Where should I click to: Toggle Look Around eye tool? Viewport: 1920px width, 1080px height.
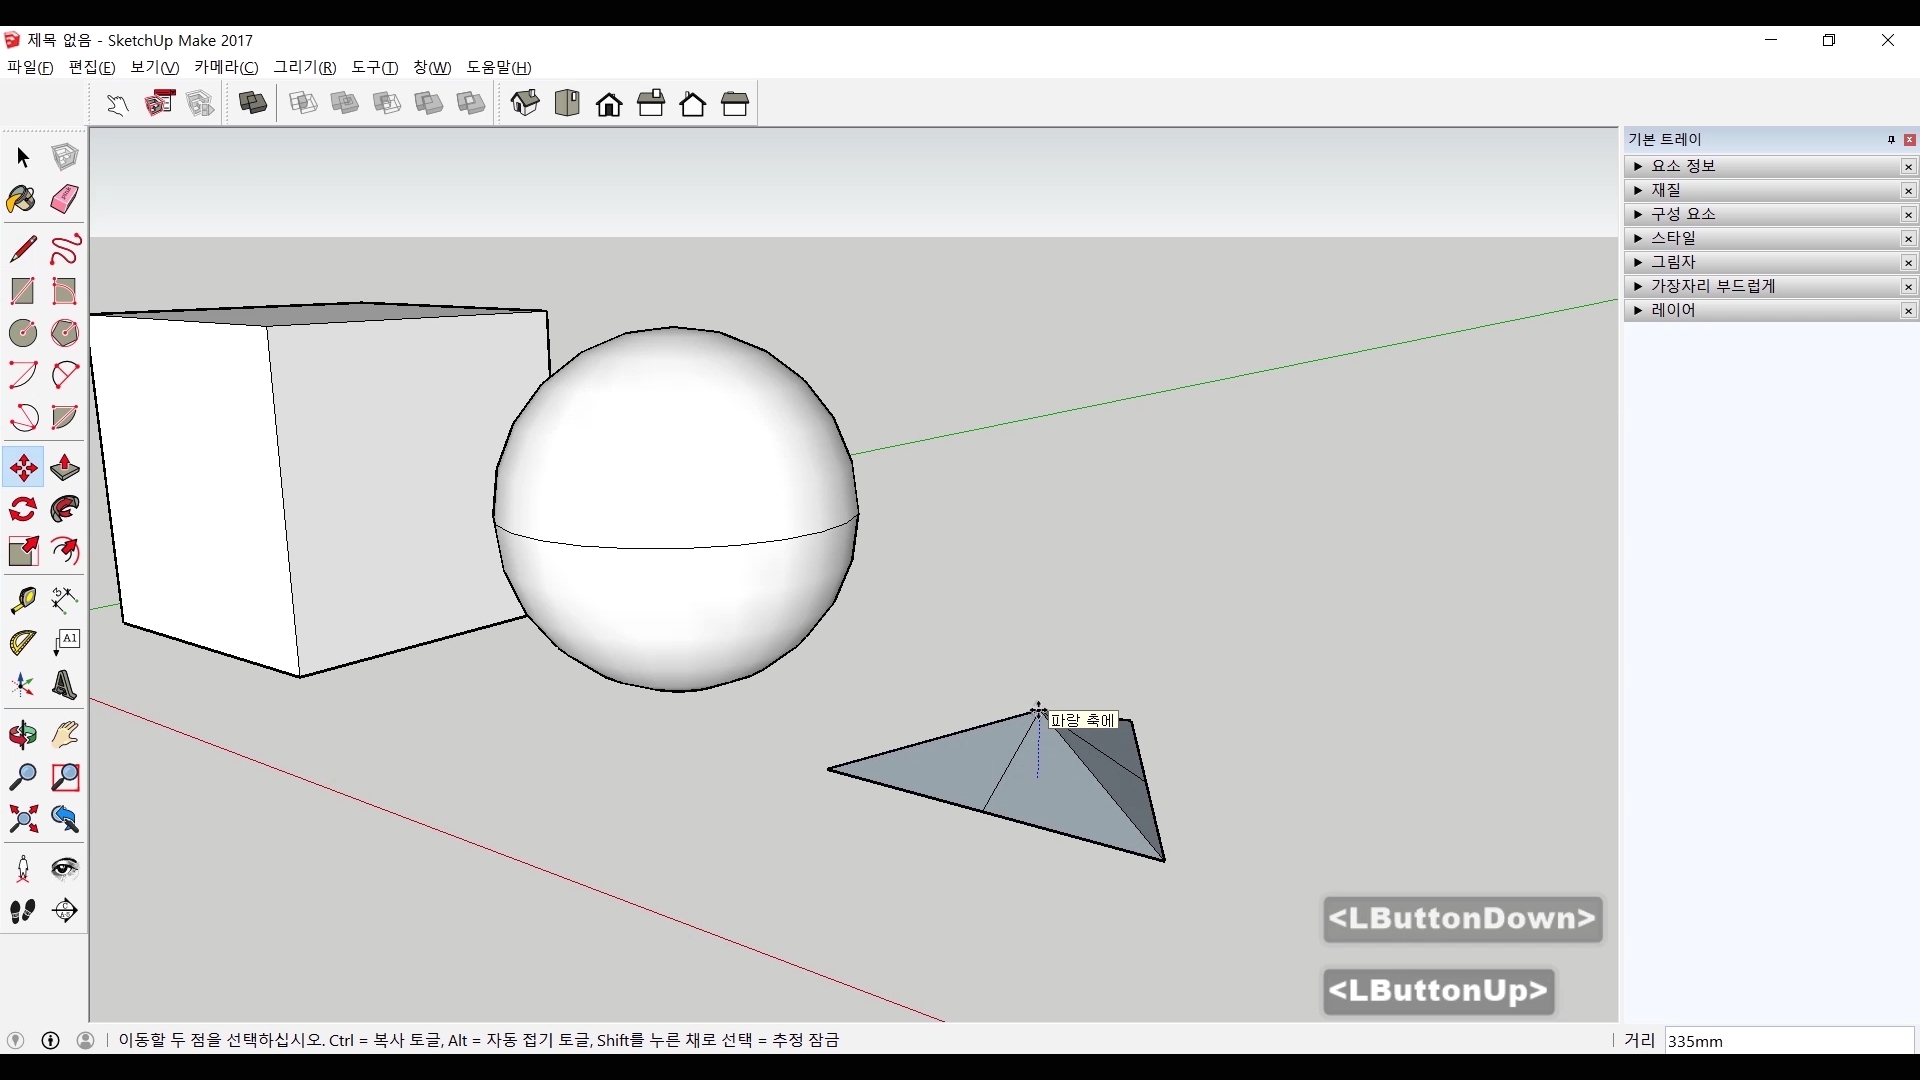pyautogui.click(x=65, y=868)
